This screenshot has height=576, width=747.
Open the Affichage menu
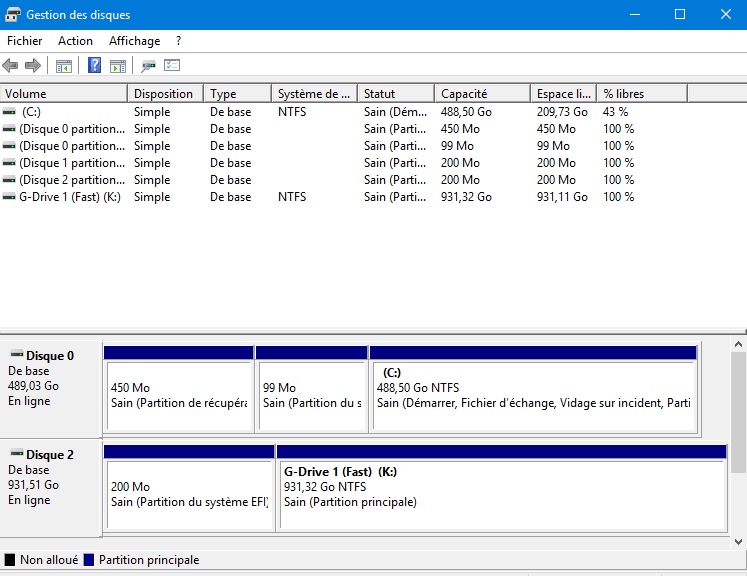coord(134,41)
